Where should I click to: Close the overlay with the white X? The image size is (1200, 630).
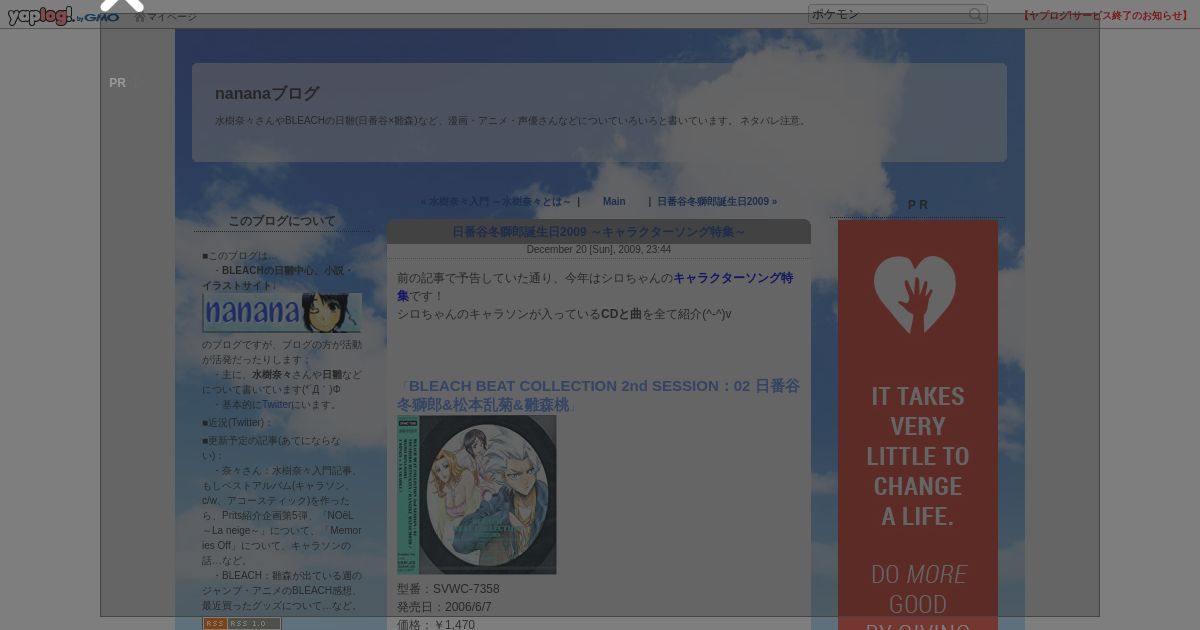122,5
